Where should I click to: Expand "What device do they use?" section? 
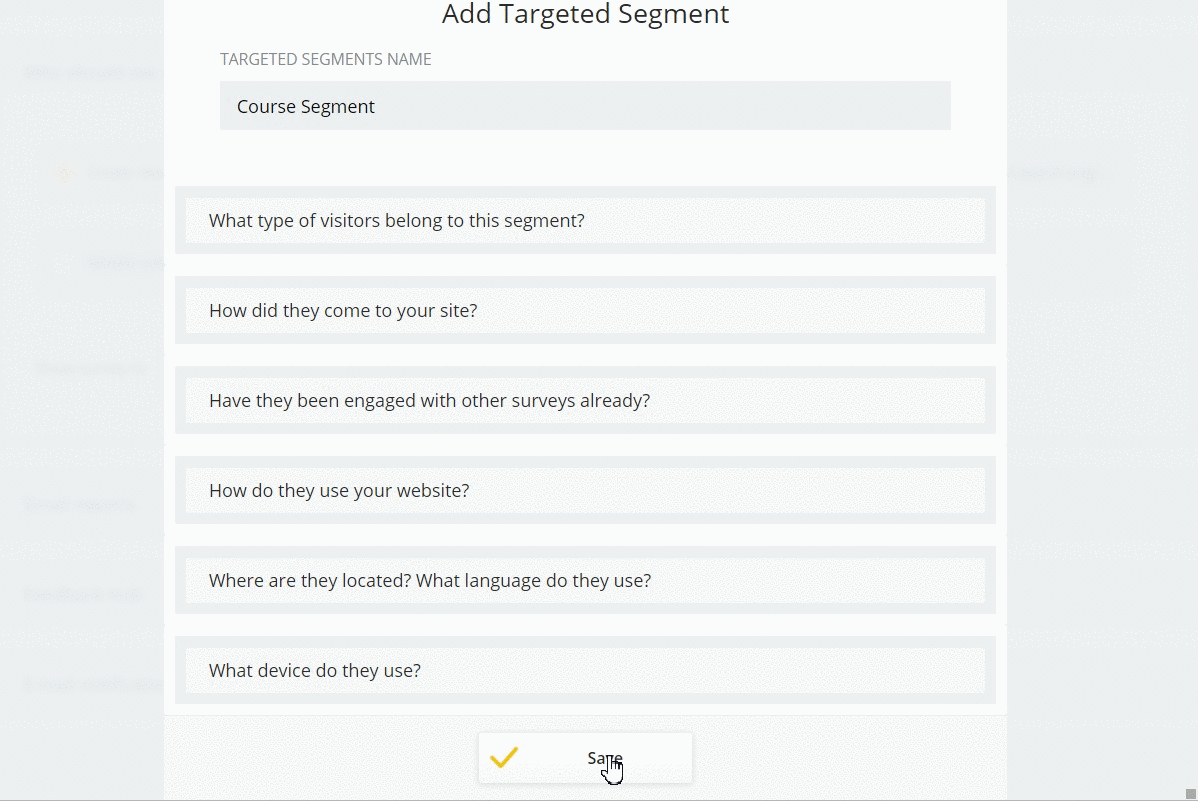point(585,671)
